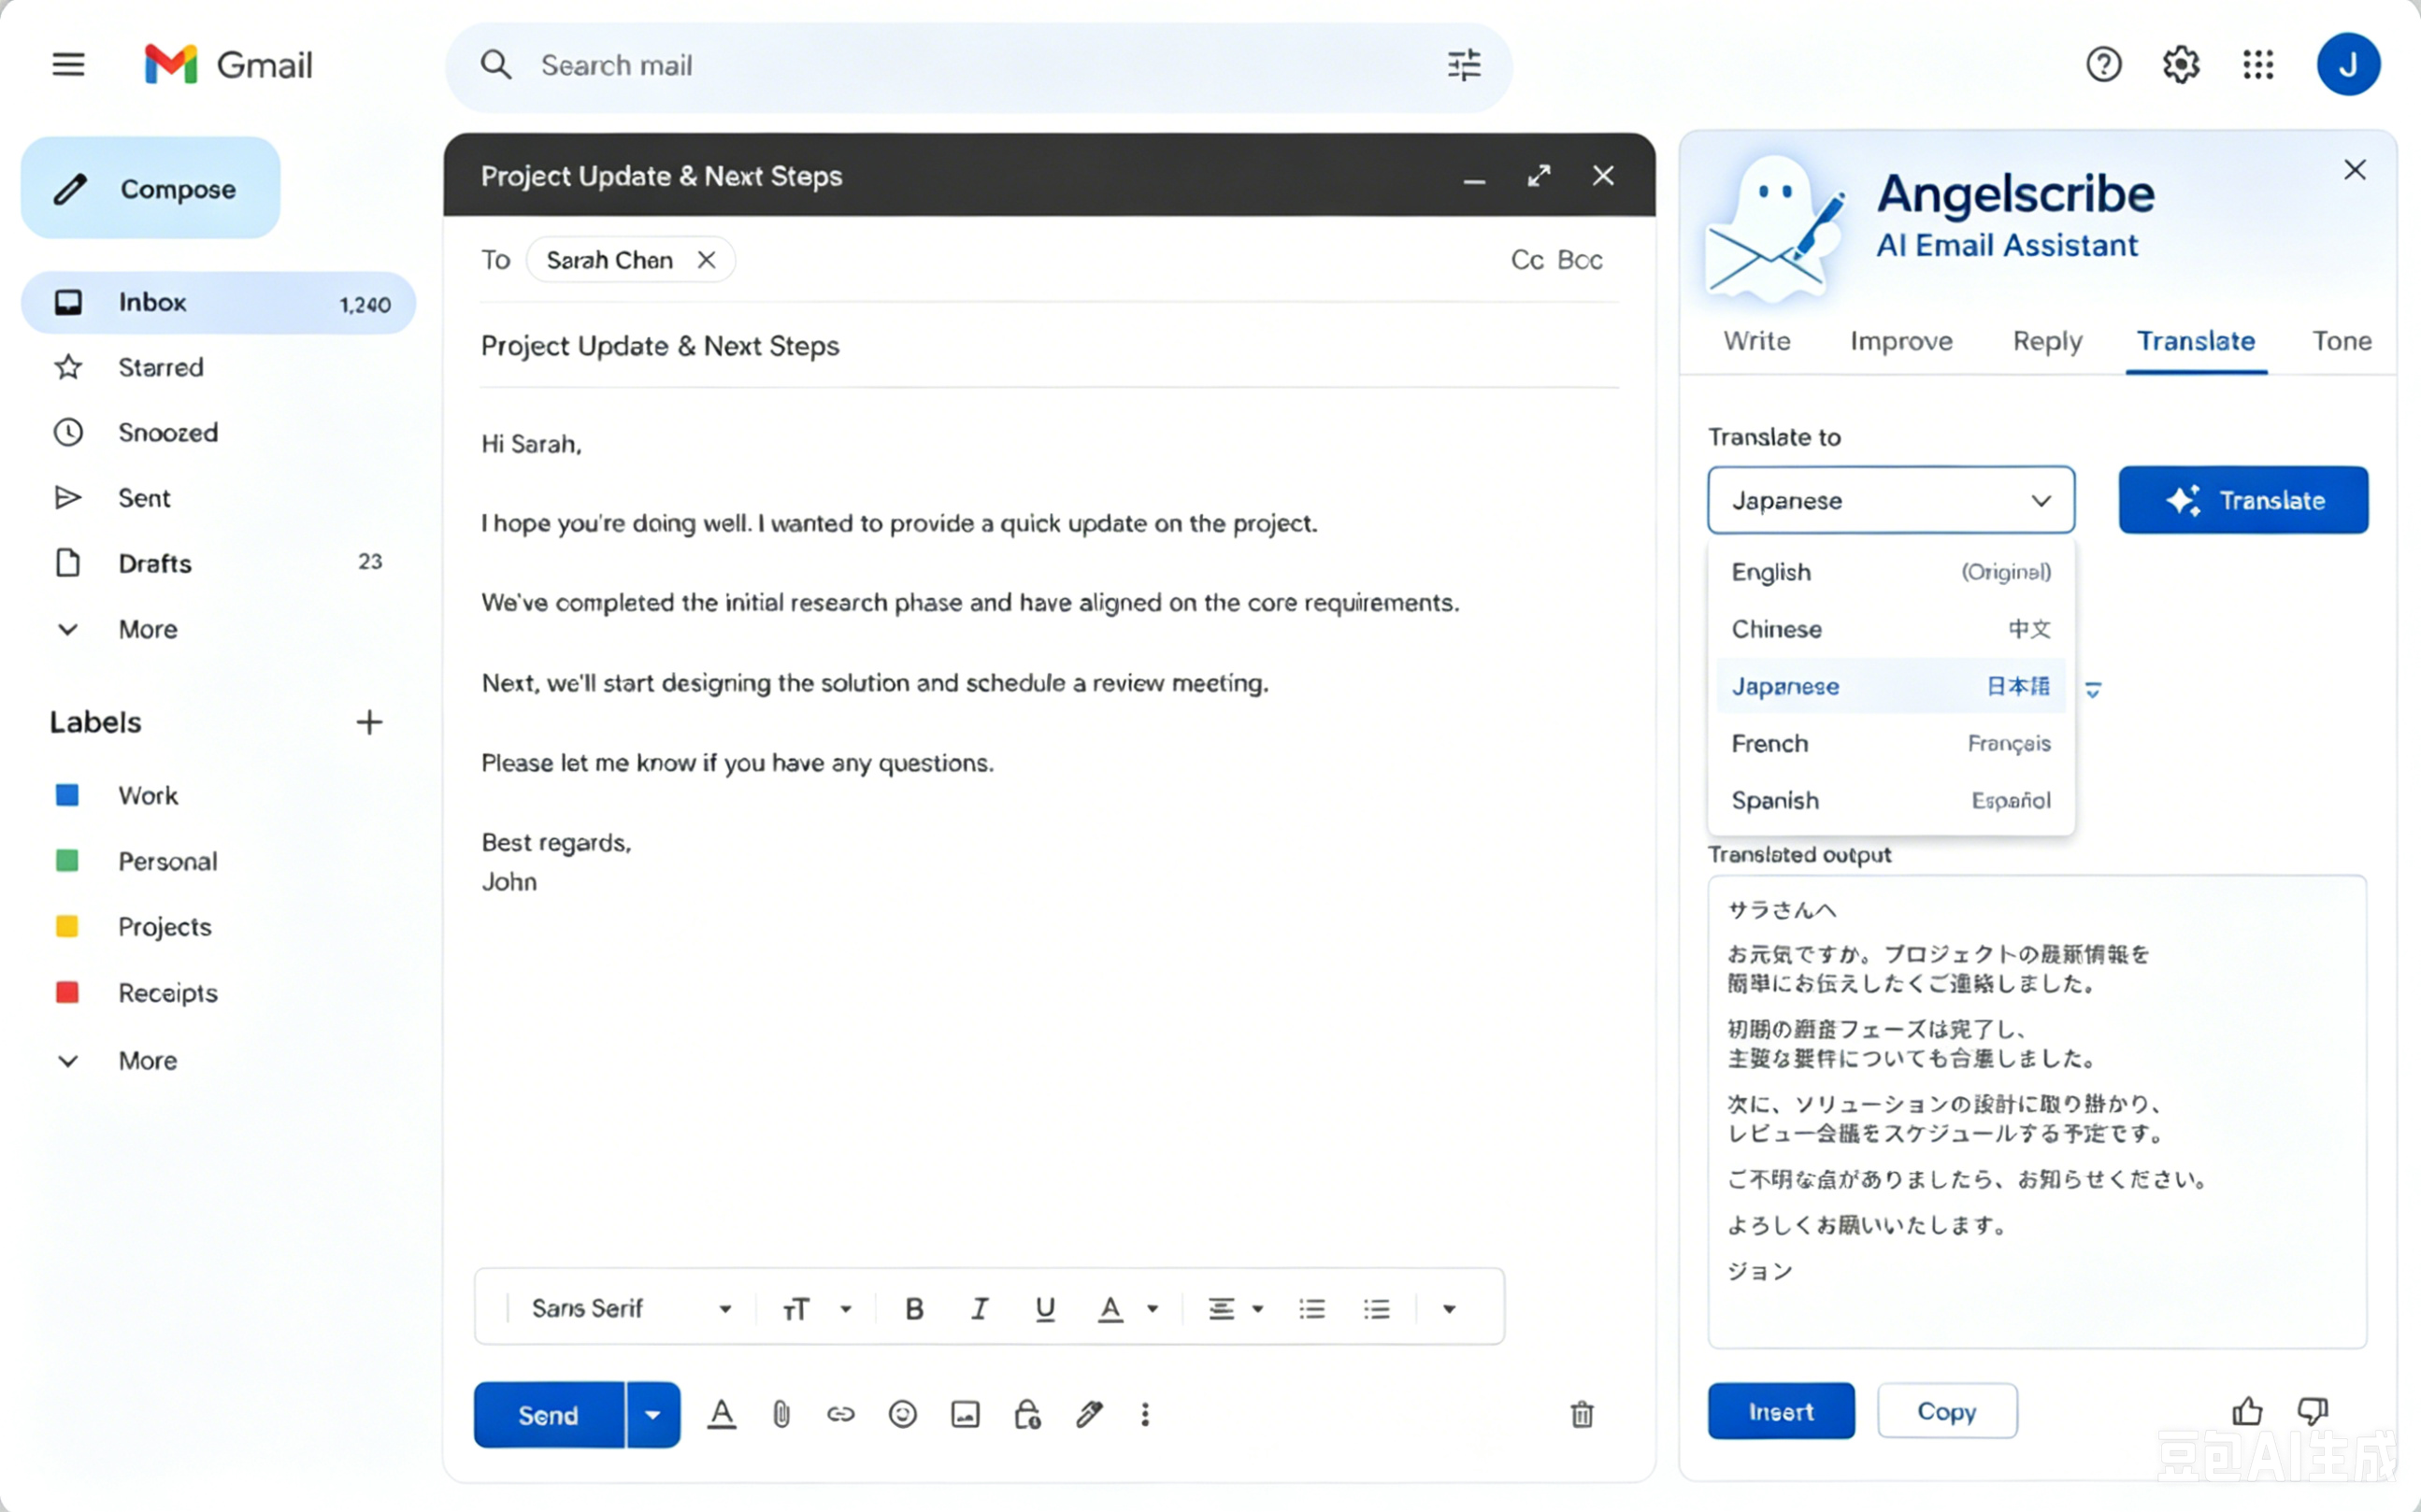Open the text size dropdown
This screenshot has height=1512, width=2421.
tap(816, 1309)
